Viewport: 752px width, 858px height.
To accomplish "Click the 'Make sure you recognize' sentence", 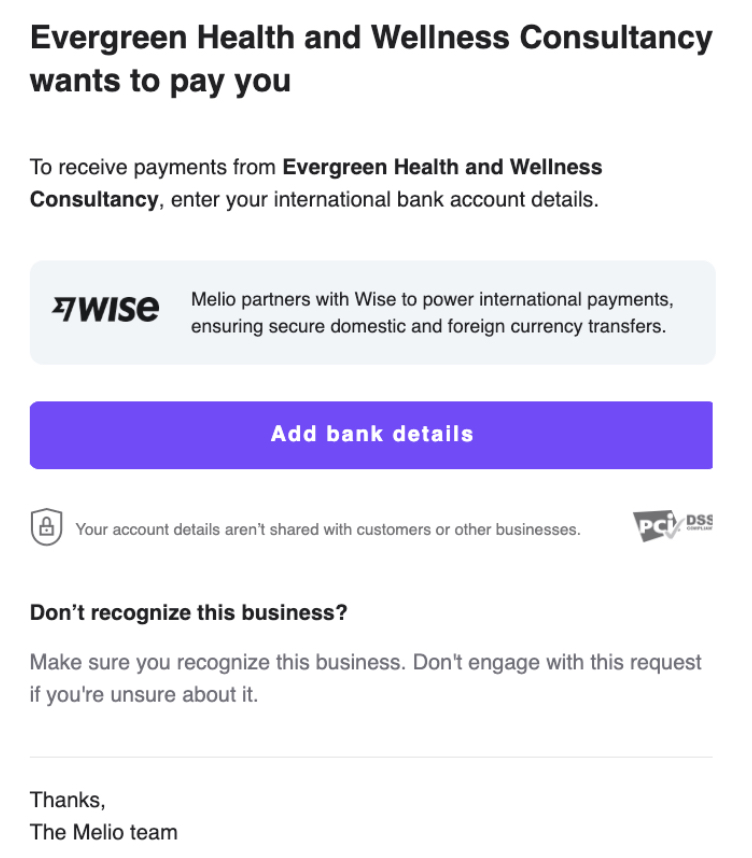I will pyautogui.click(x=217, y=662).
